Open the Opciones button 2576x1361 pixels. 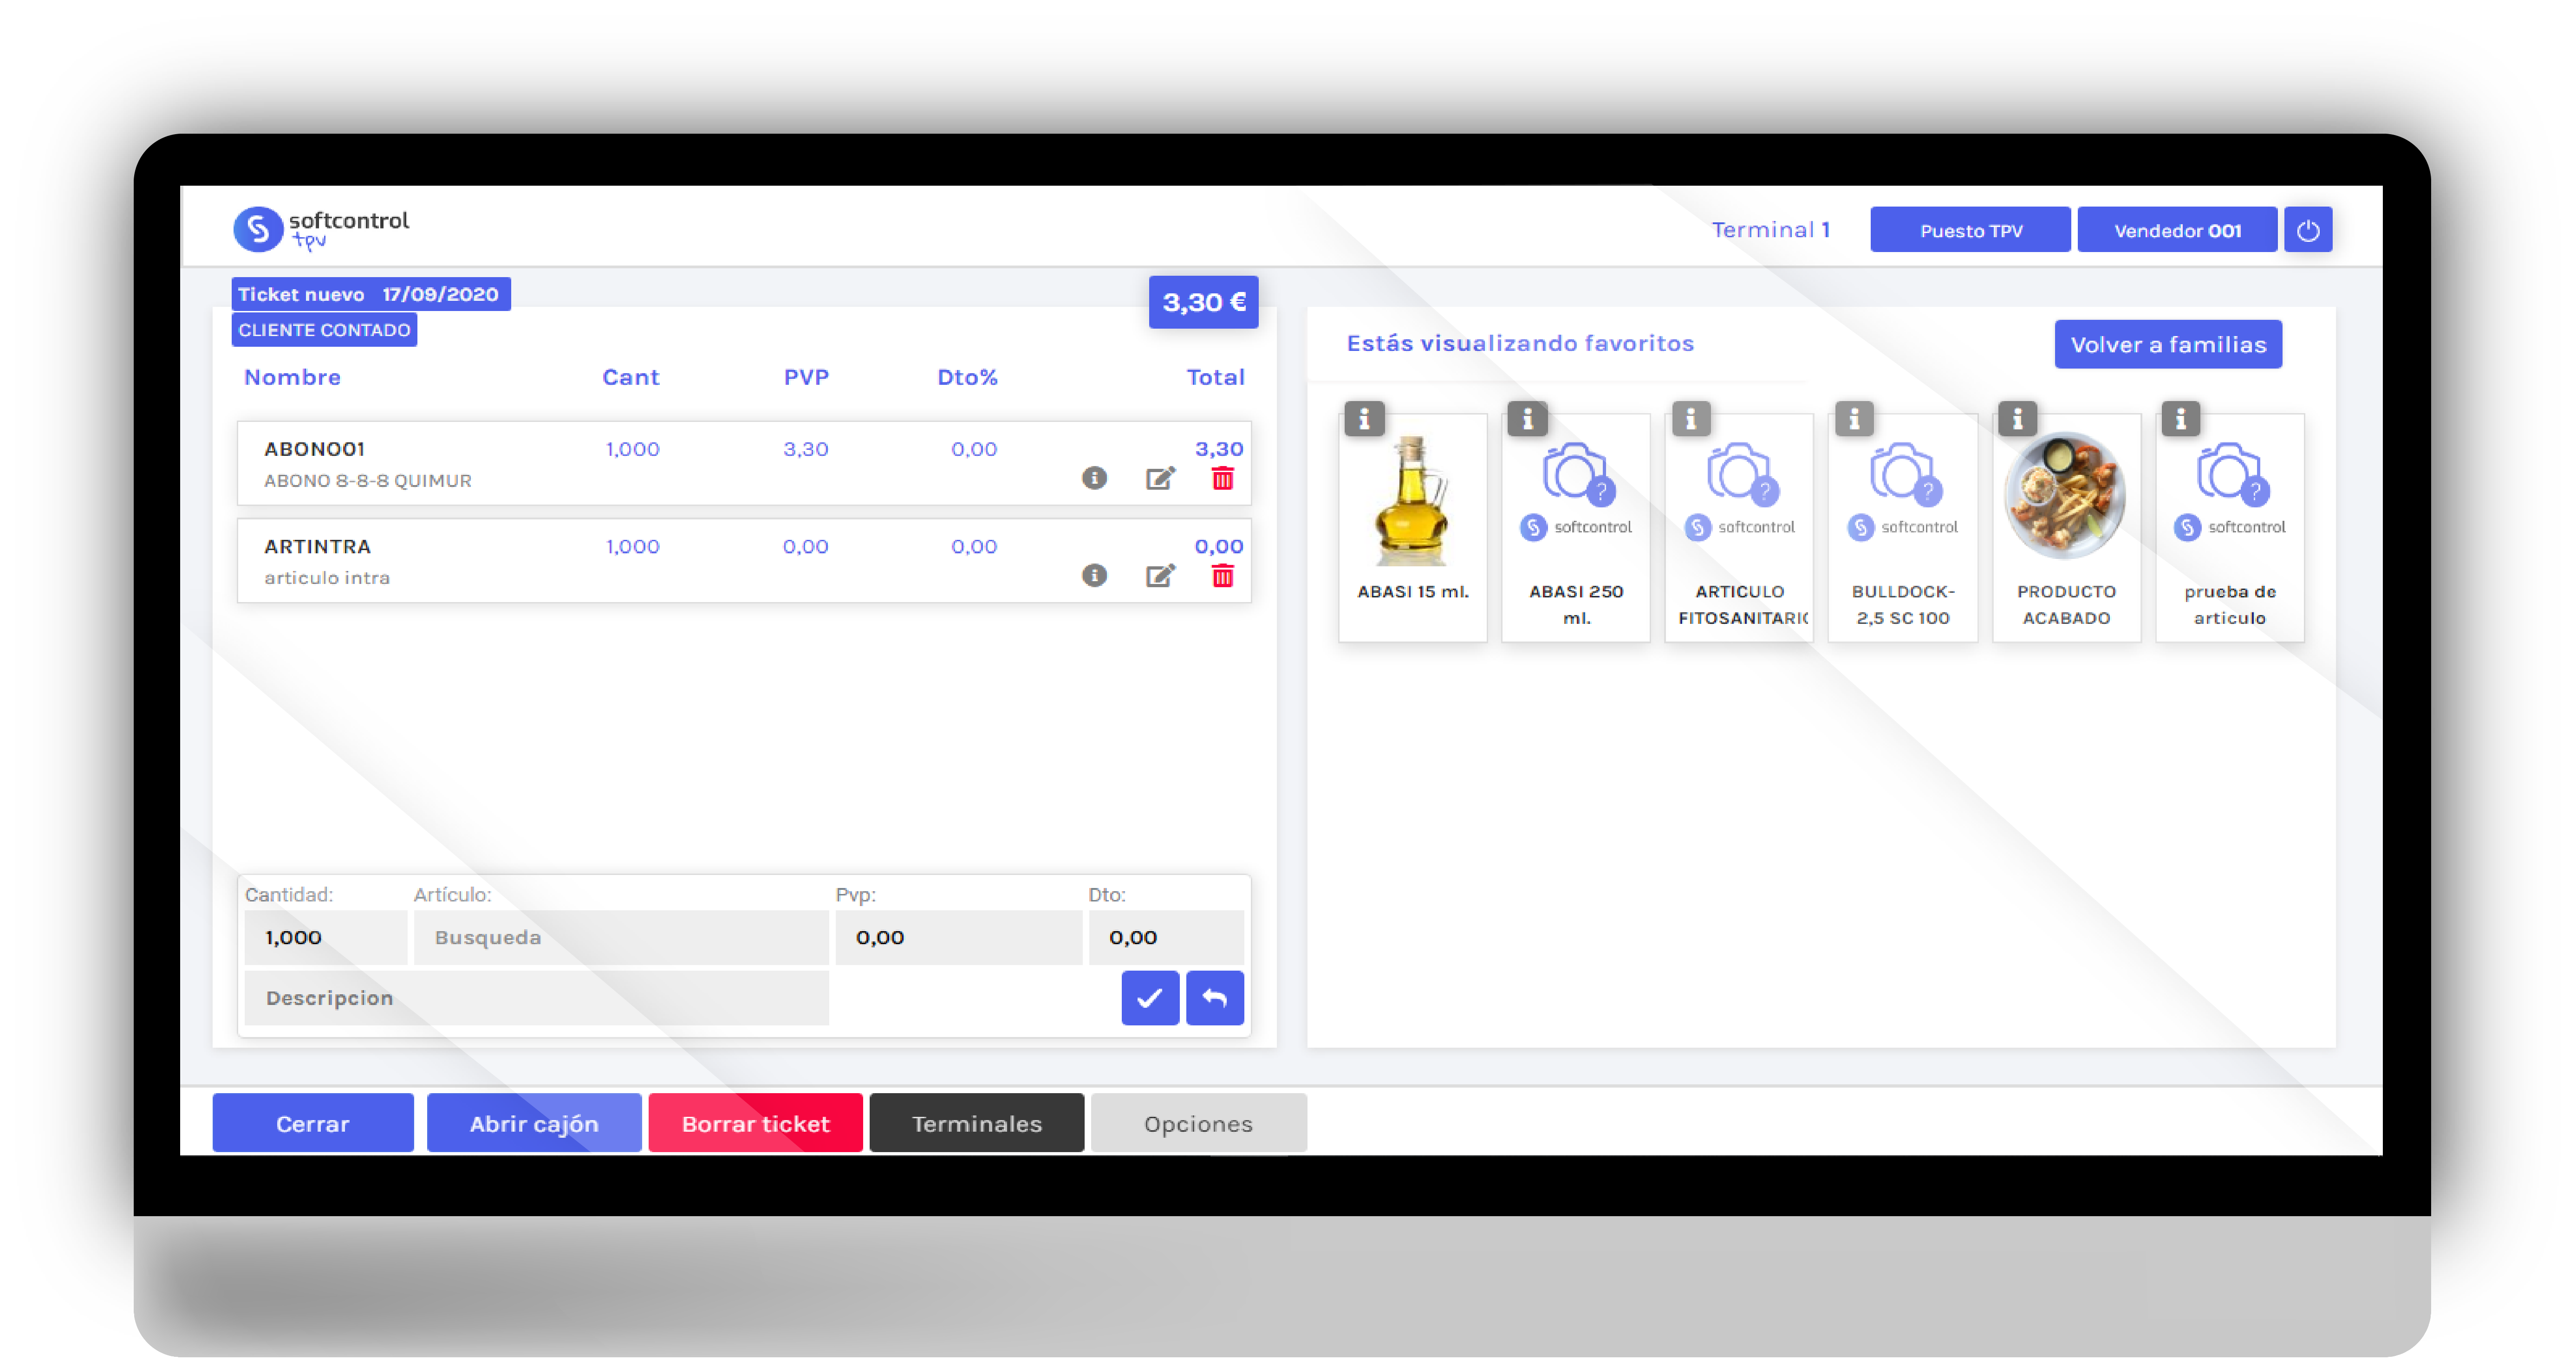[1198, 1122]
